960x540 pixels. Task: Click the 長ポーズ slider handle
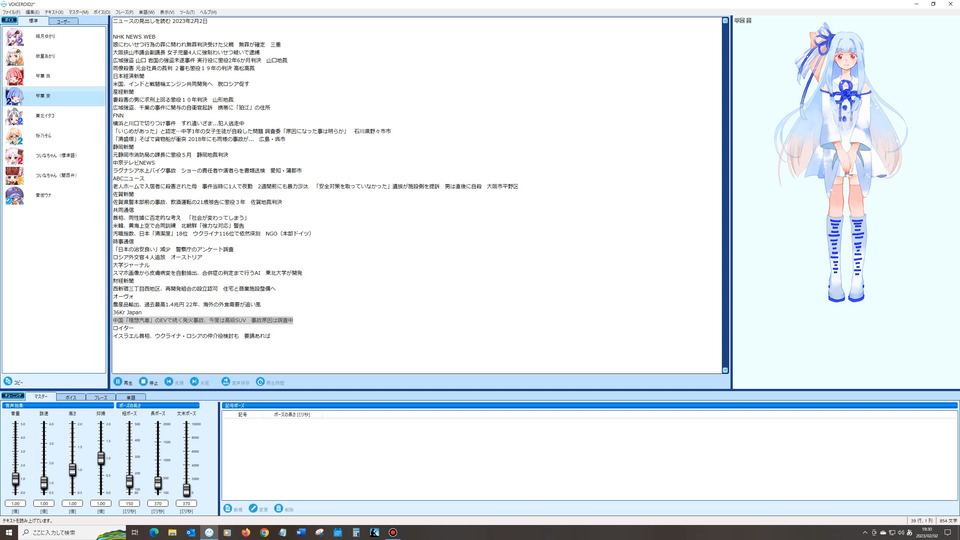point(158,484)
